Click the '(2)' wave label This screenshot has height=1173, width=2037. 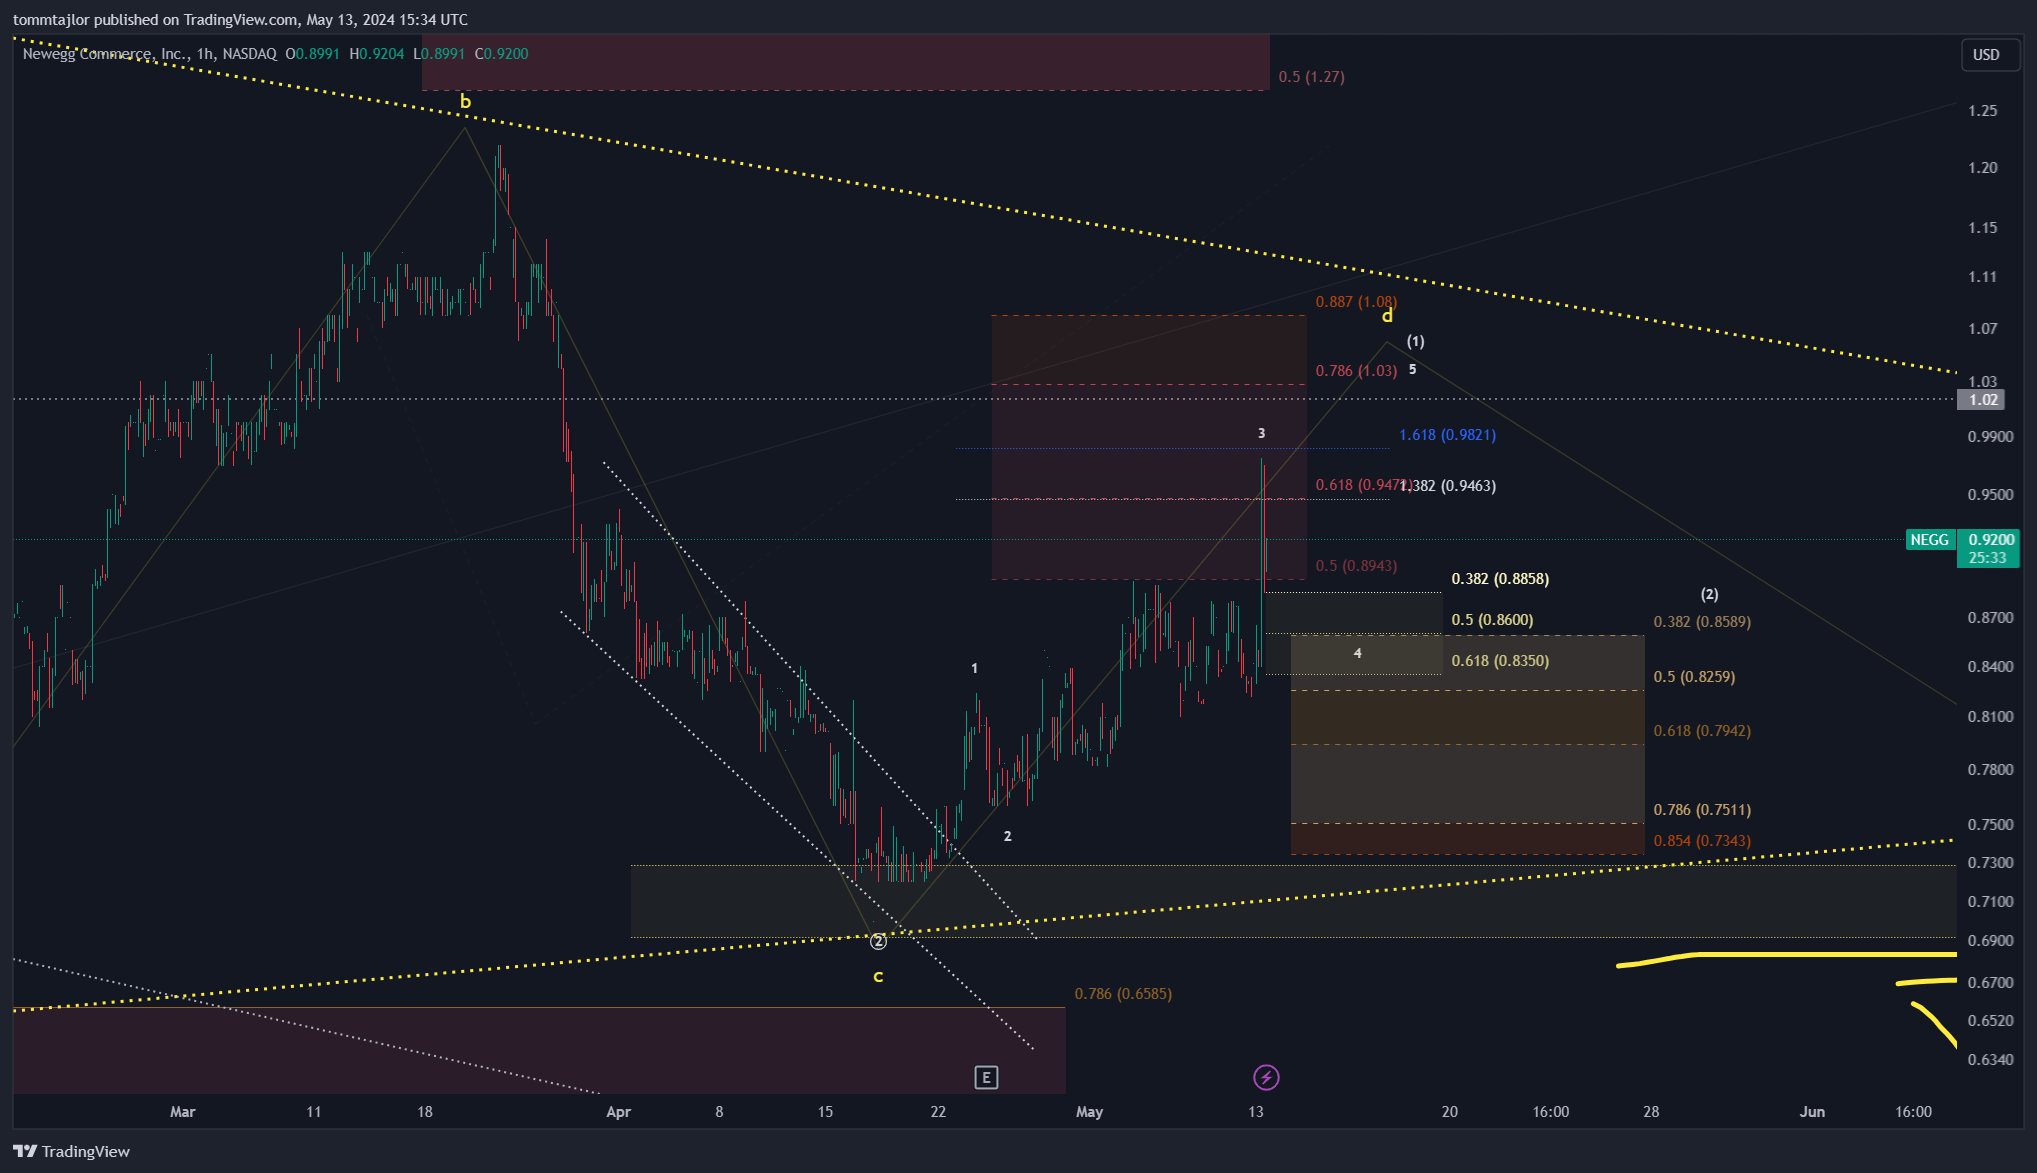point(1710,594)
